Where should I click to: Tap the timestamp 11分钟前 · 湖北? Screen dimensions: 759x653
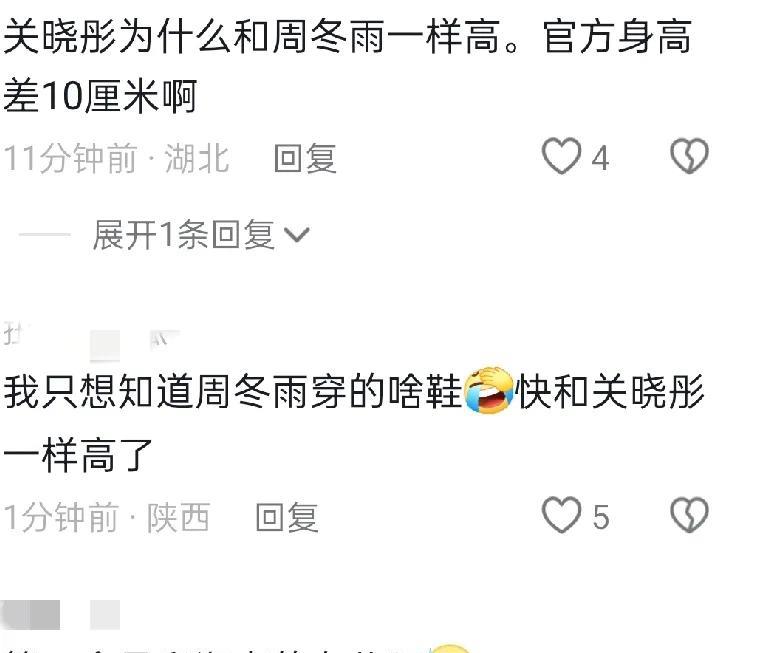click(116, 158)
